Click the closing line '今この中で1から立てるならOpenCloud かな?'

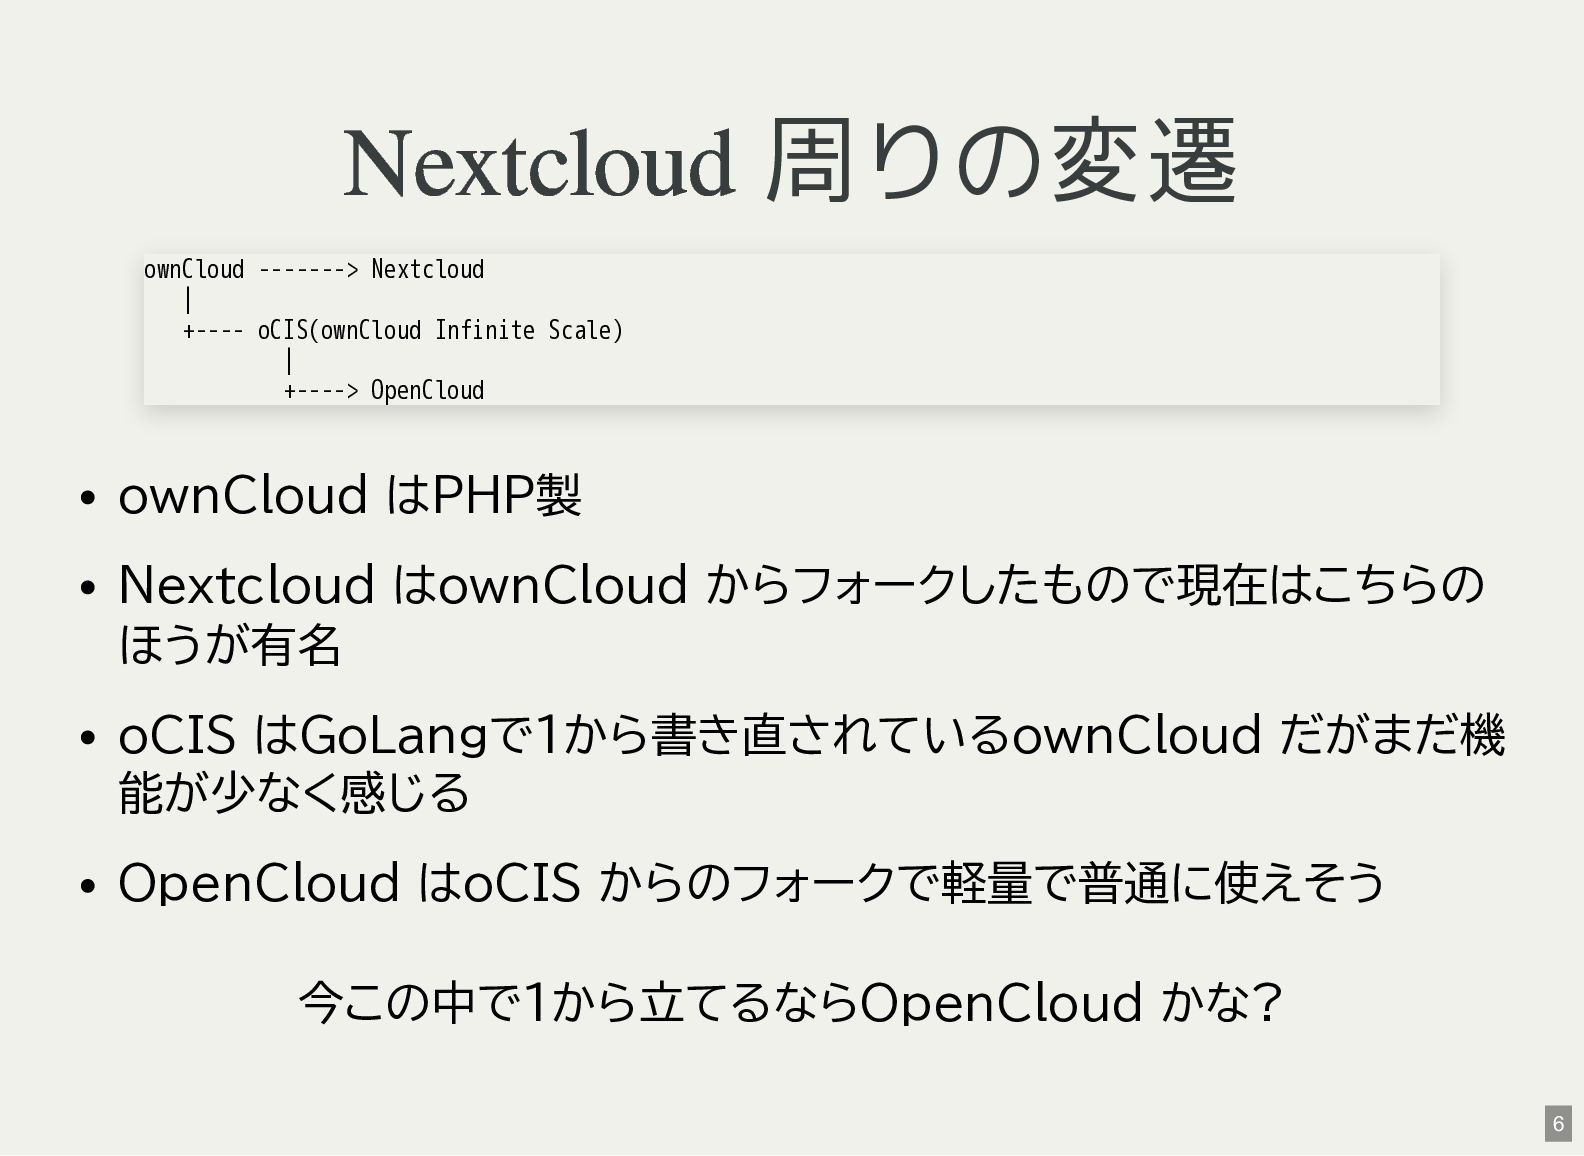coord(791,1002)
